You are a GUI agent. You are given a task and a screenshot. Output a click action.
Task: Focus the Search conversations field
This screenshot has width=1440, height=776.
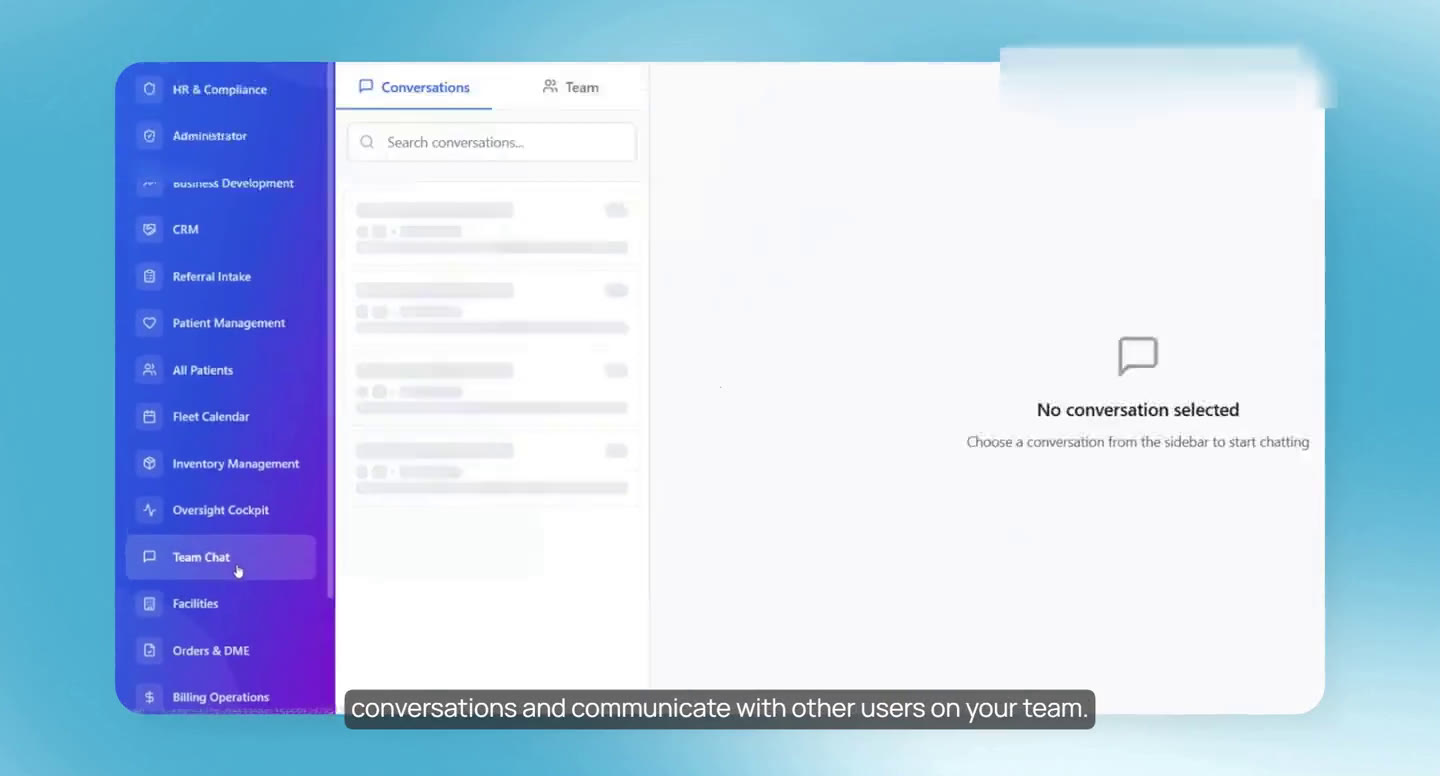point(492,142)
